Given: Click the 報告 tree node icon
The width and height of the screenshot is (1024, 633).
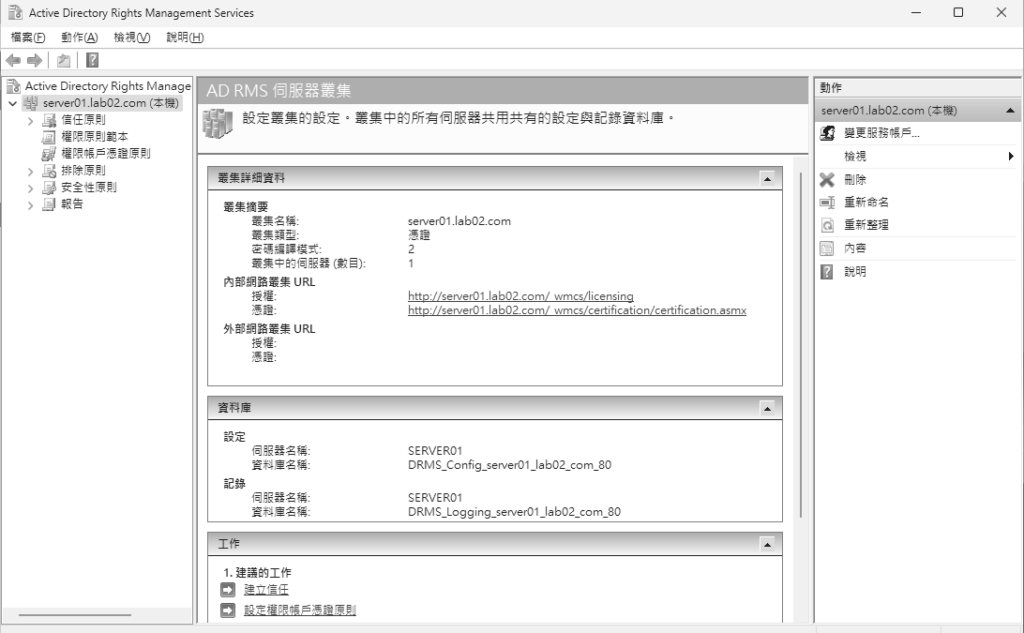Looking at the screenshot, I should click(x=49, y=204).
